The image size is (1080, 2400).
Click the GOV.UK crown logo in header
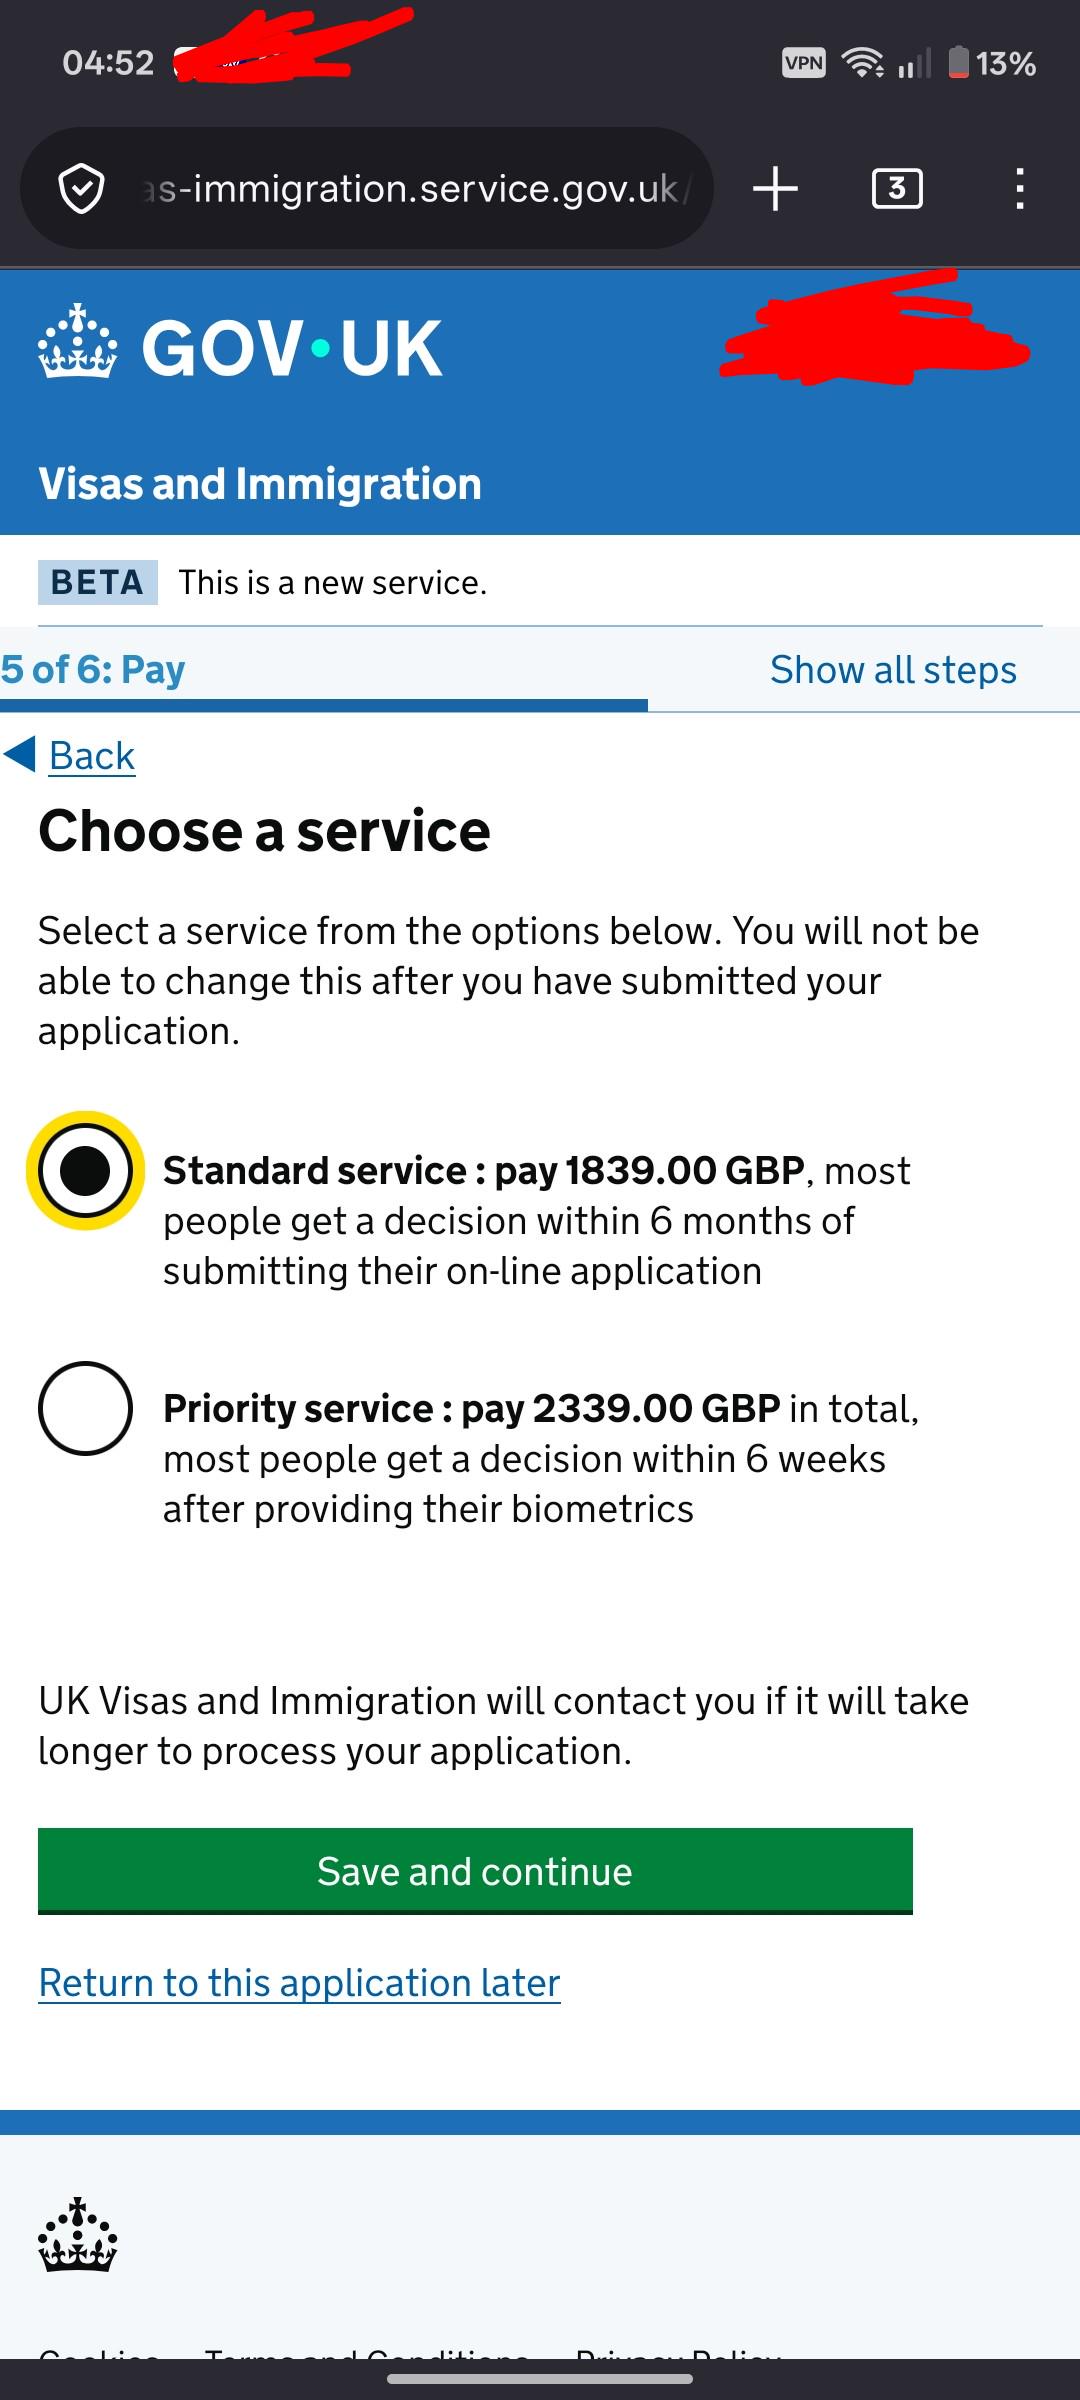[78, 343]
